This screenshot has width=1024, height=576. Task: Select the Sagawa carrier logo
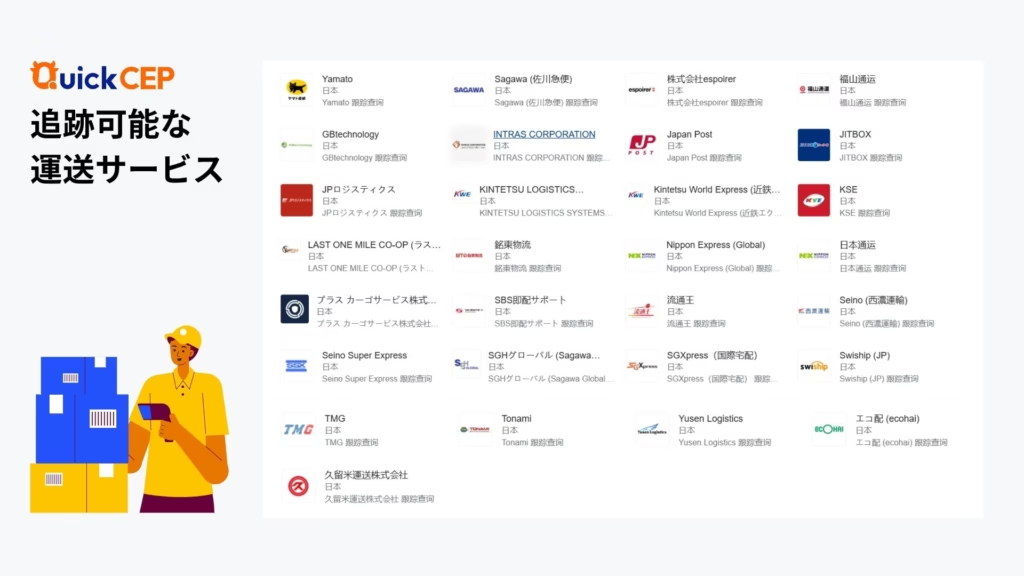pyautogui.click(x=469, y=89)
